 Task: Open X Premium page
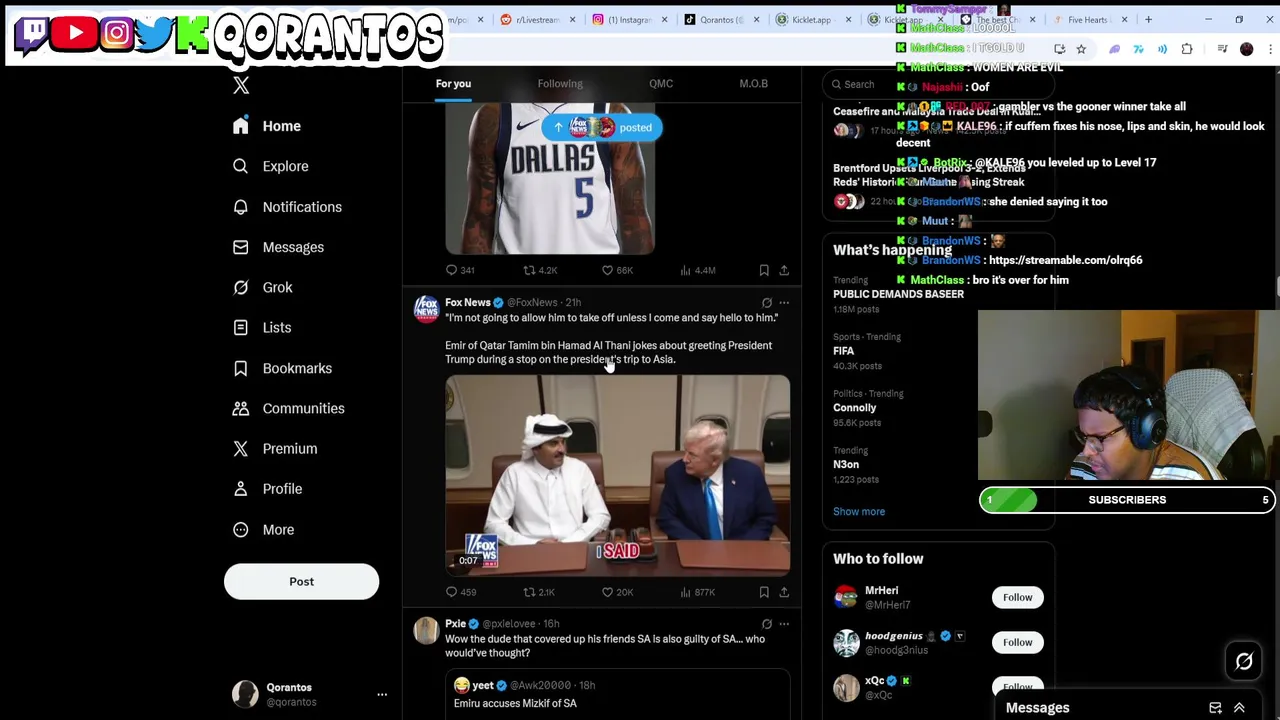(x=275, y=448)
